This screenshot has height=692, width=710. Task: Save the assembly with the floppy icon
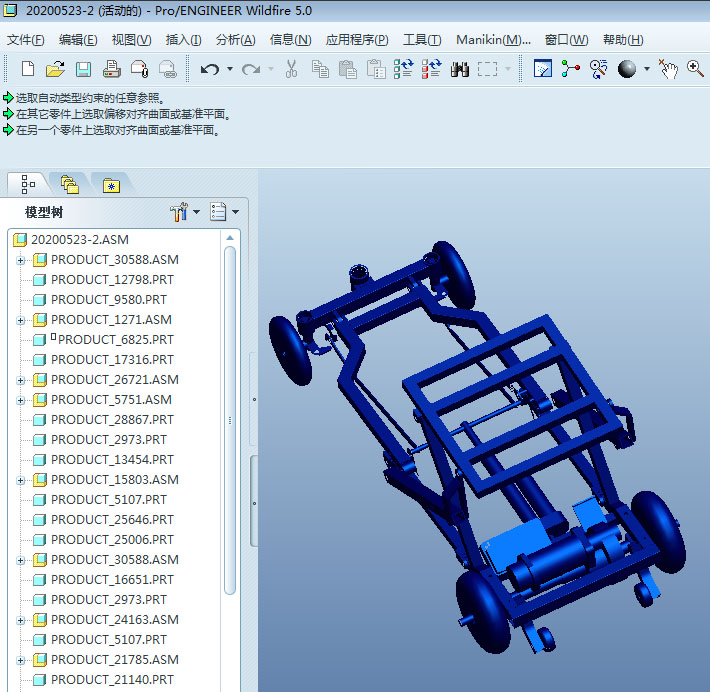[83, 69]
